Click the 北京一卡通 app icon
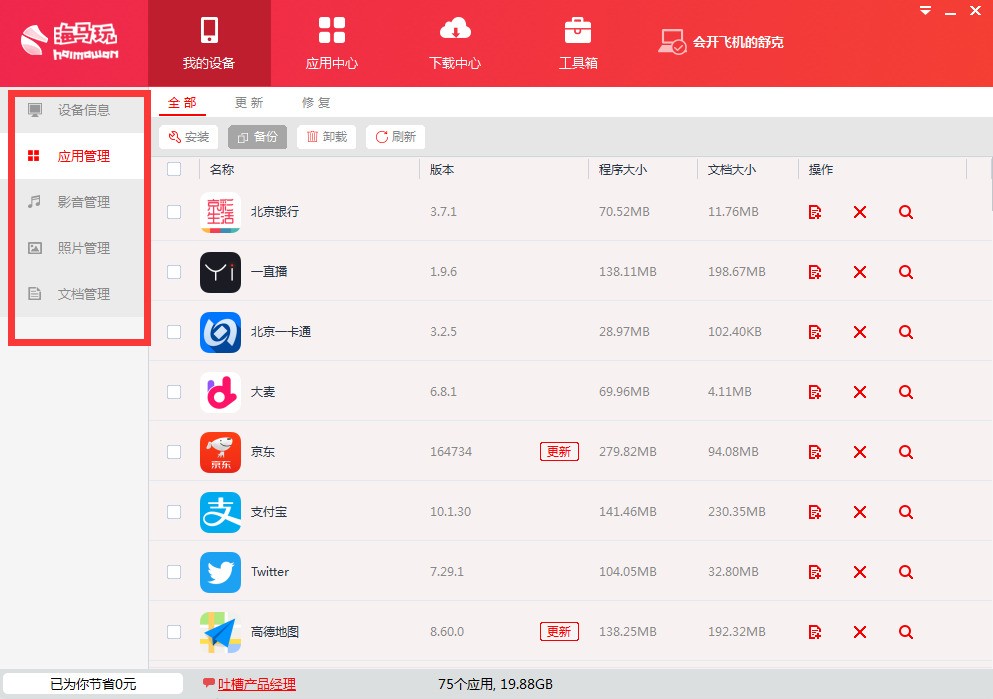This screenshot has height=699, width=993. (x=220, y=332)
